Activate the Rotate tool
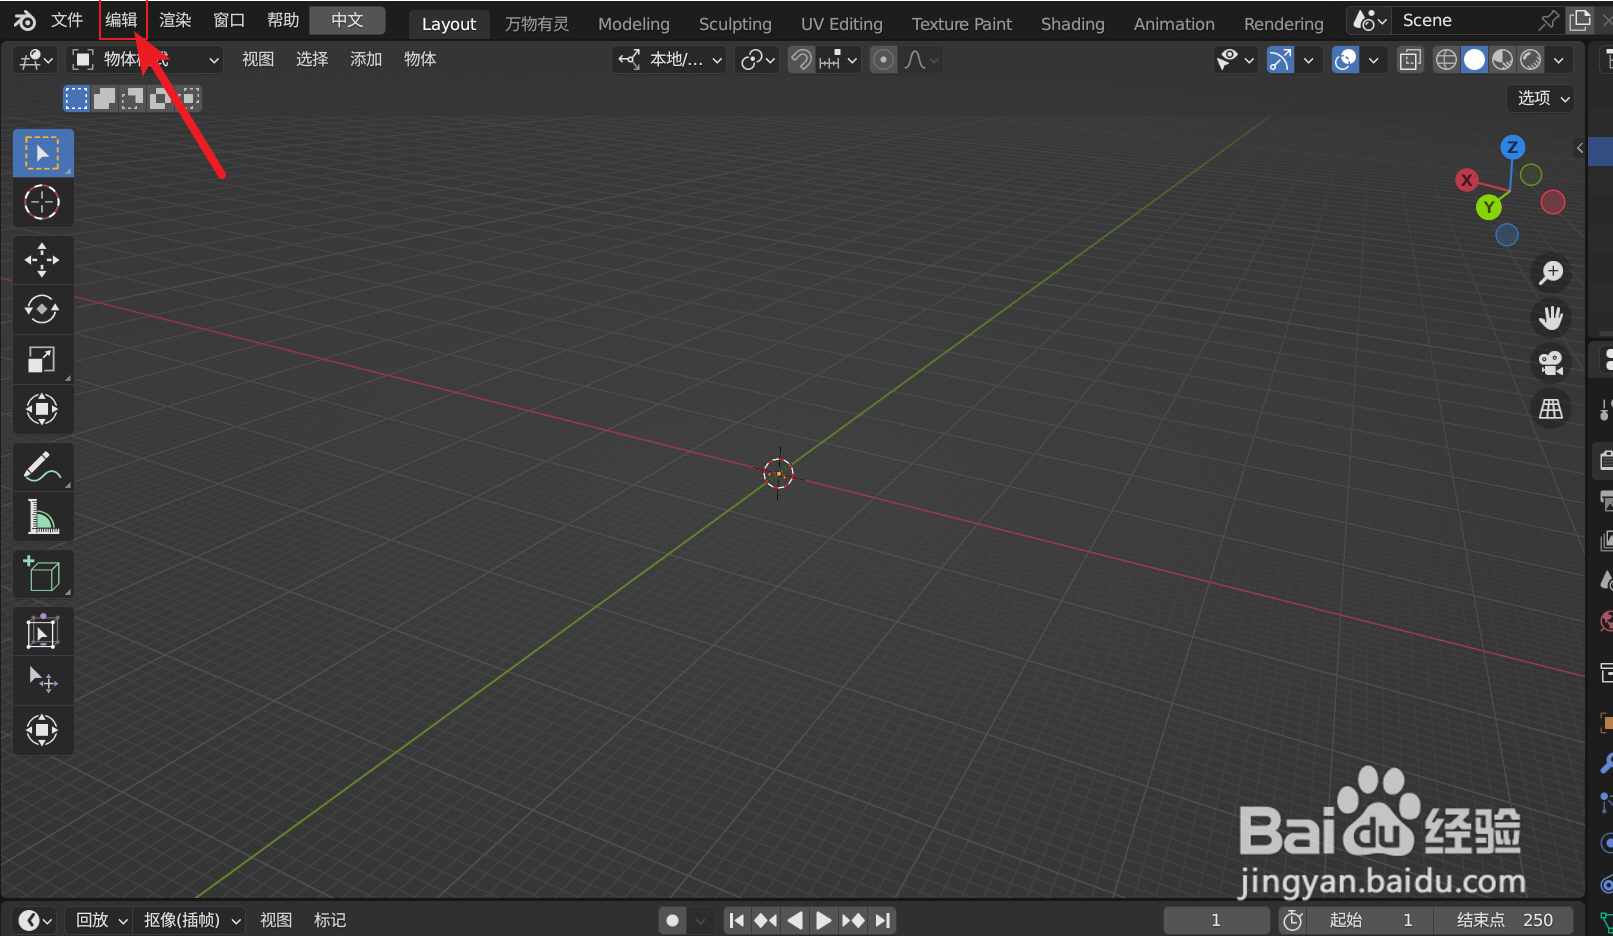Image resolution: width=1613 pixels, height=936 pixels. 42,309
